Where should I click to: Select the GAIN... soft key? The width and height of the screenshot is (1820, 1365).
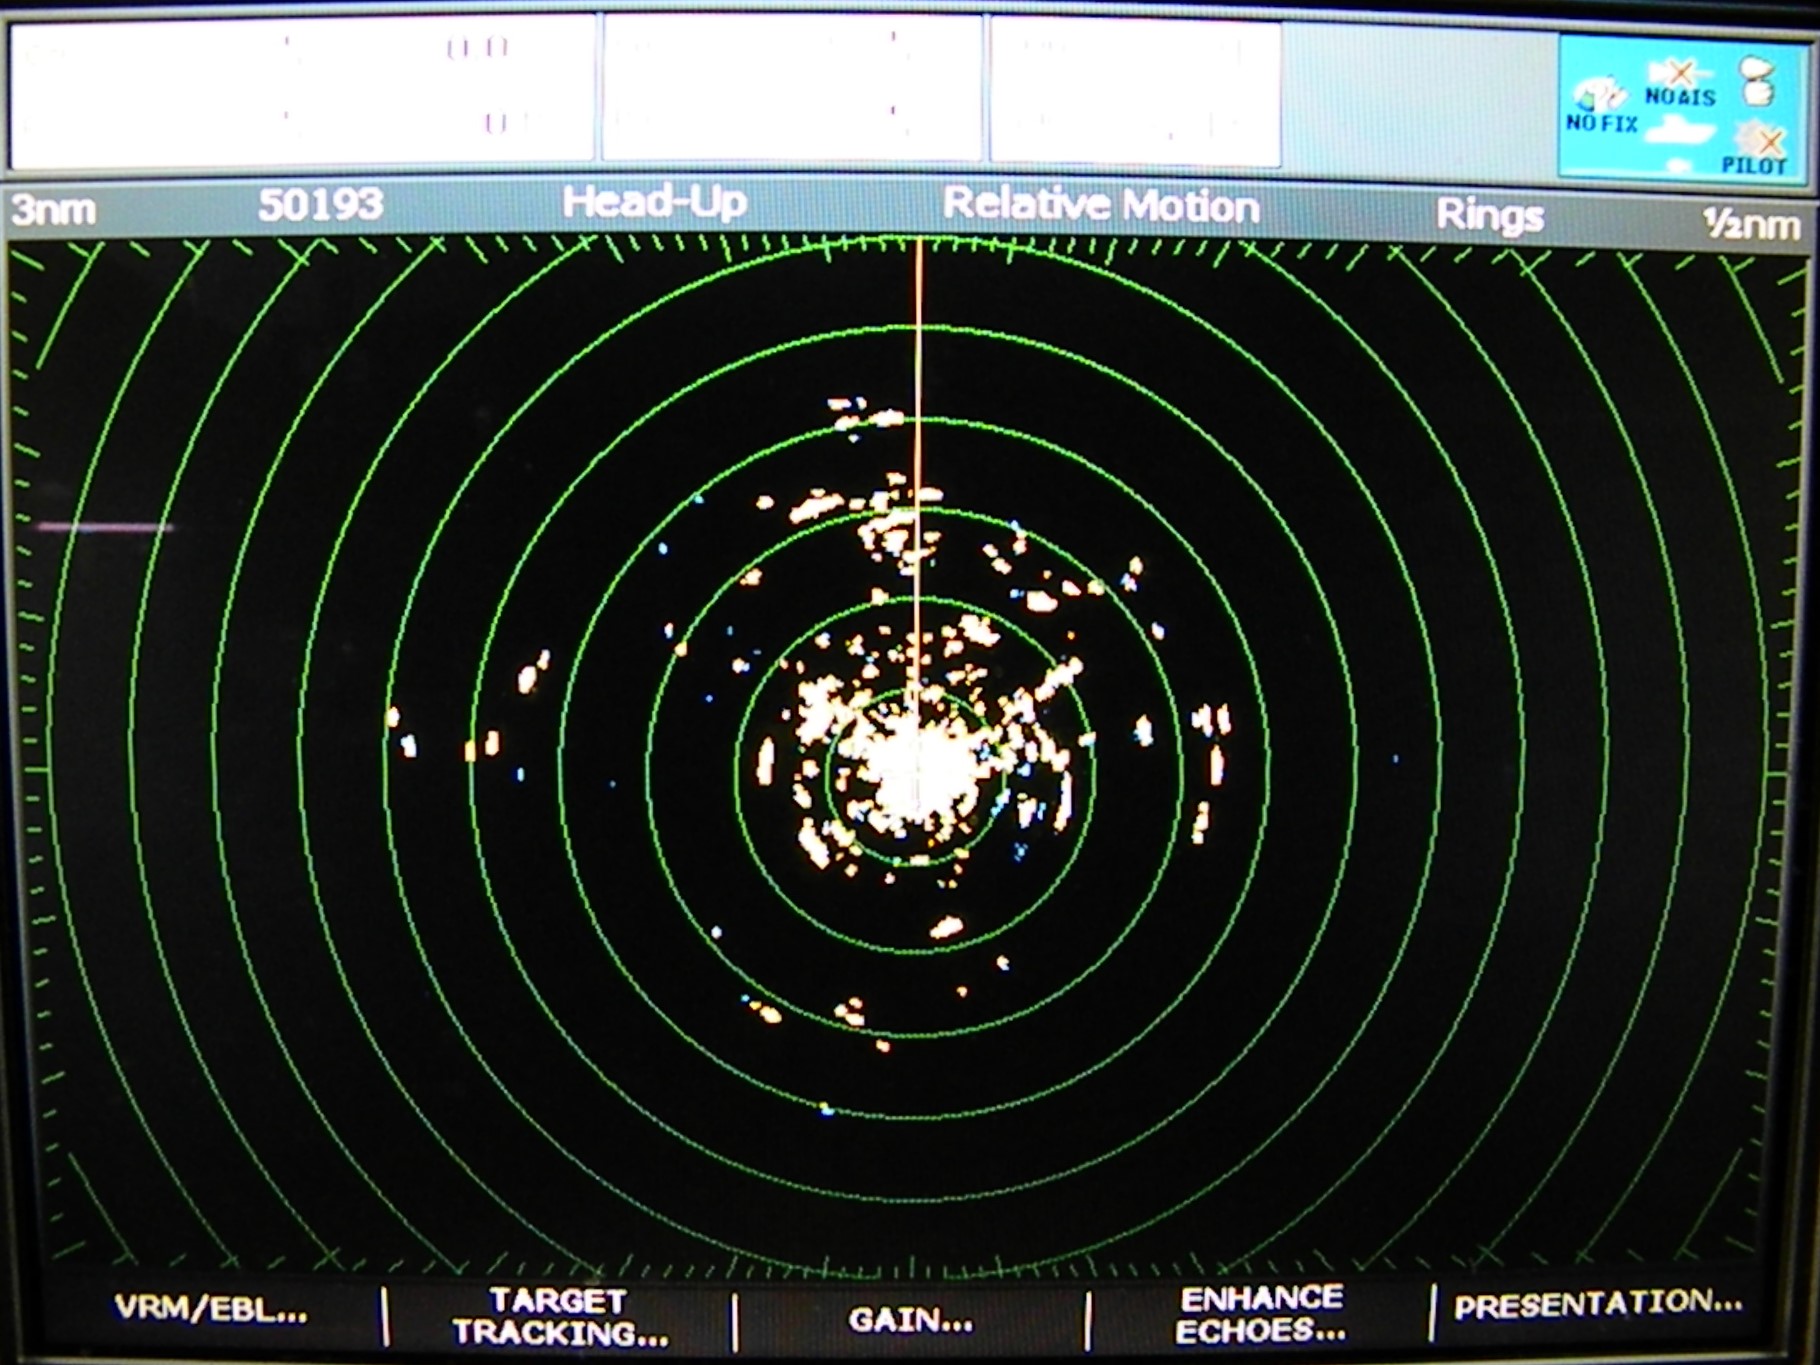[x=910, y=1320]
